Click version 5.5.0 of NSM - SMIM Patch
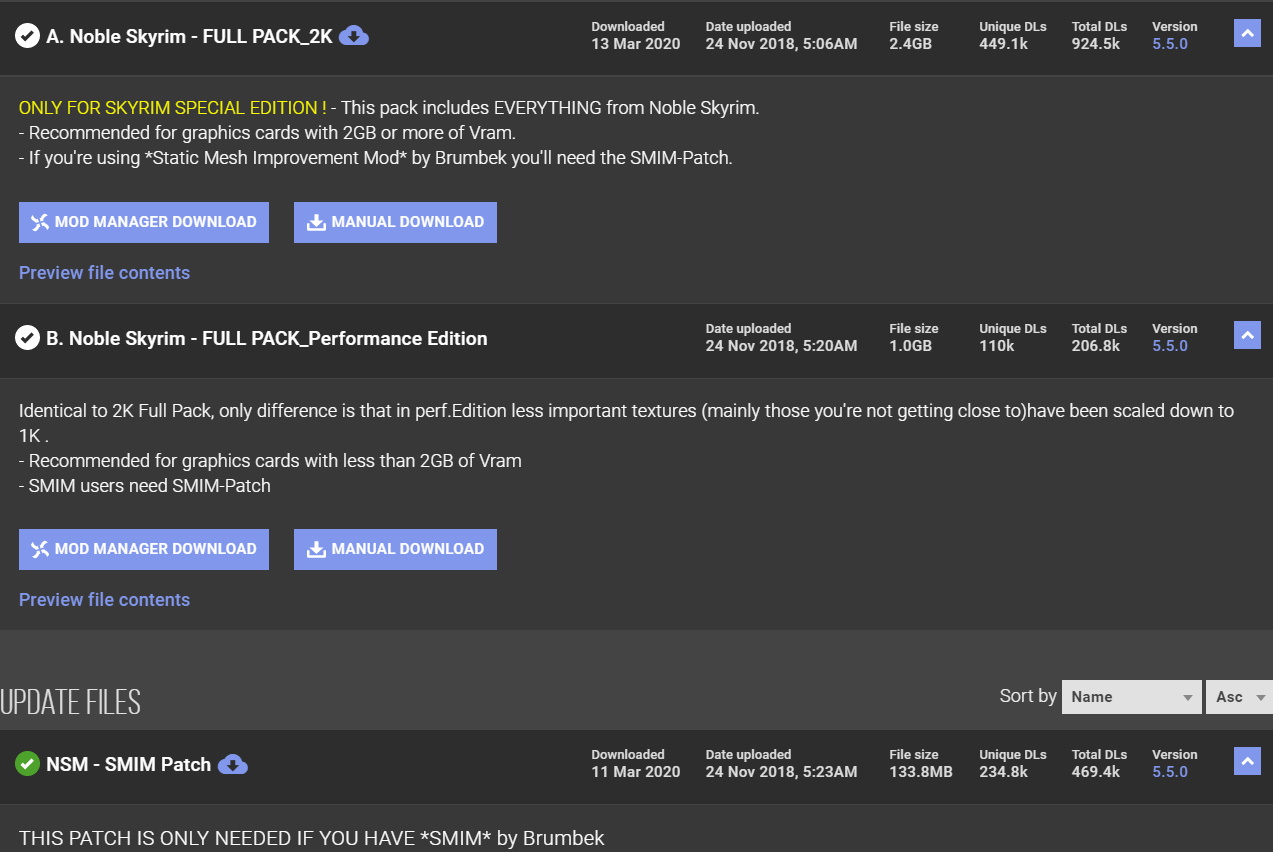1273x852 pixels. pyautogui.click(x=1170, y=772)
